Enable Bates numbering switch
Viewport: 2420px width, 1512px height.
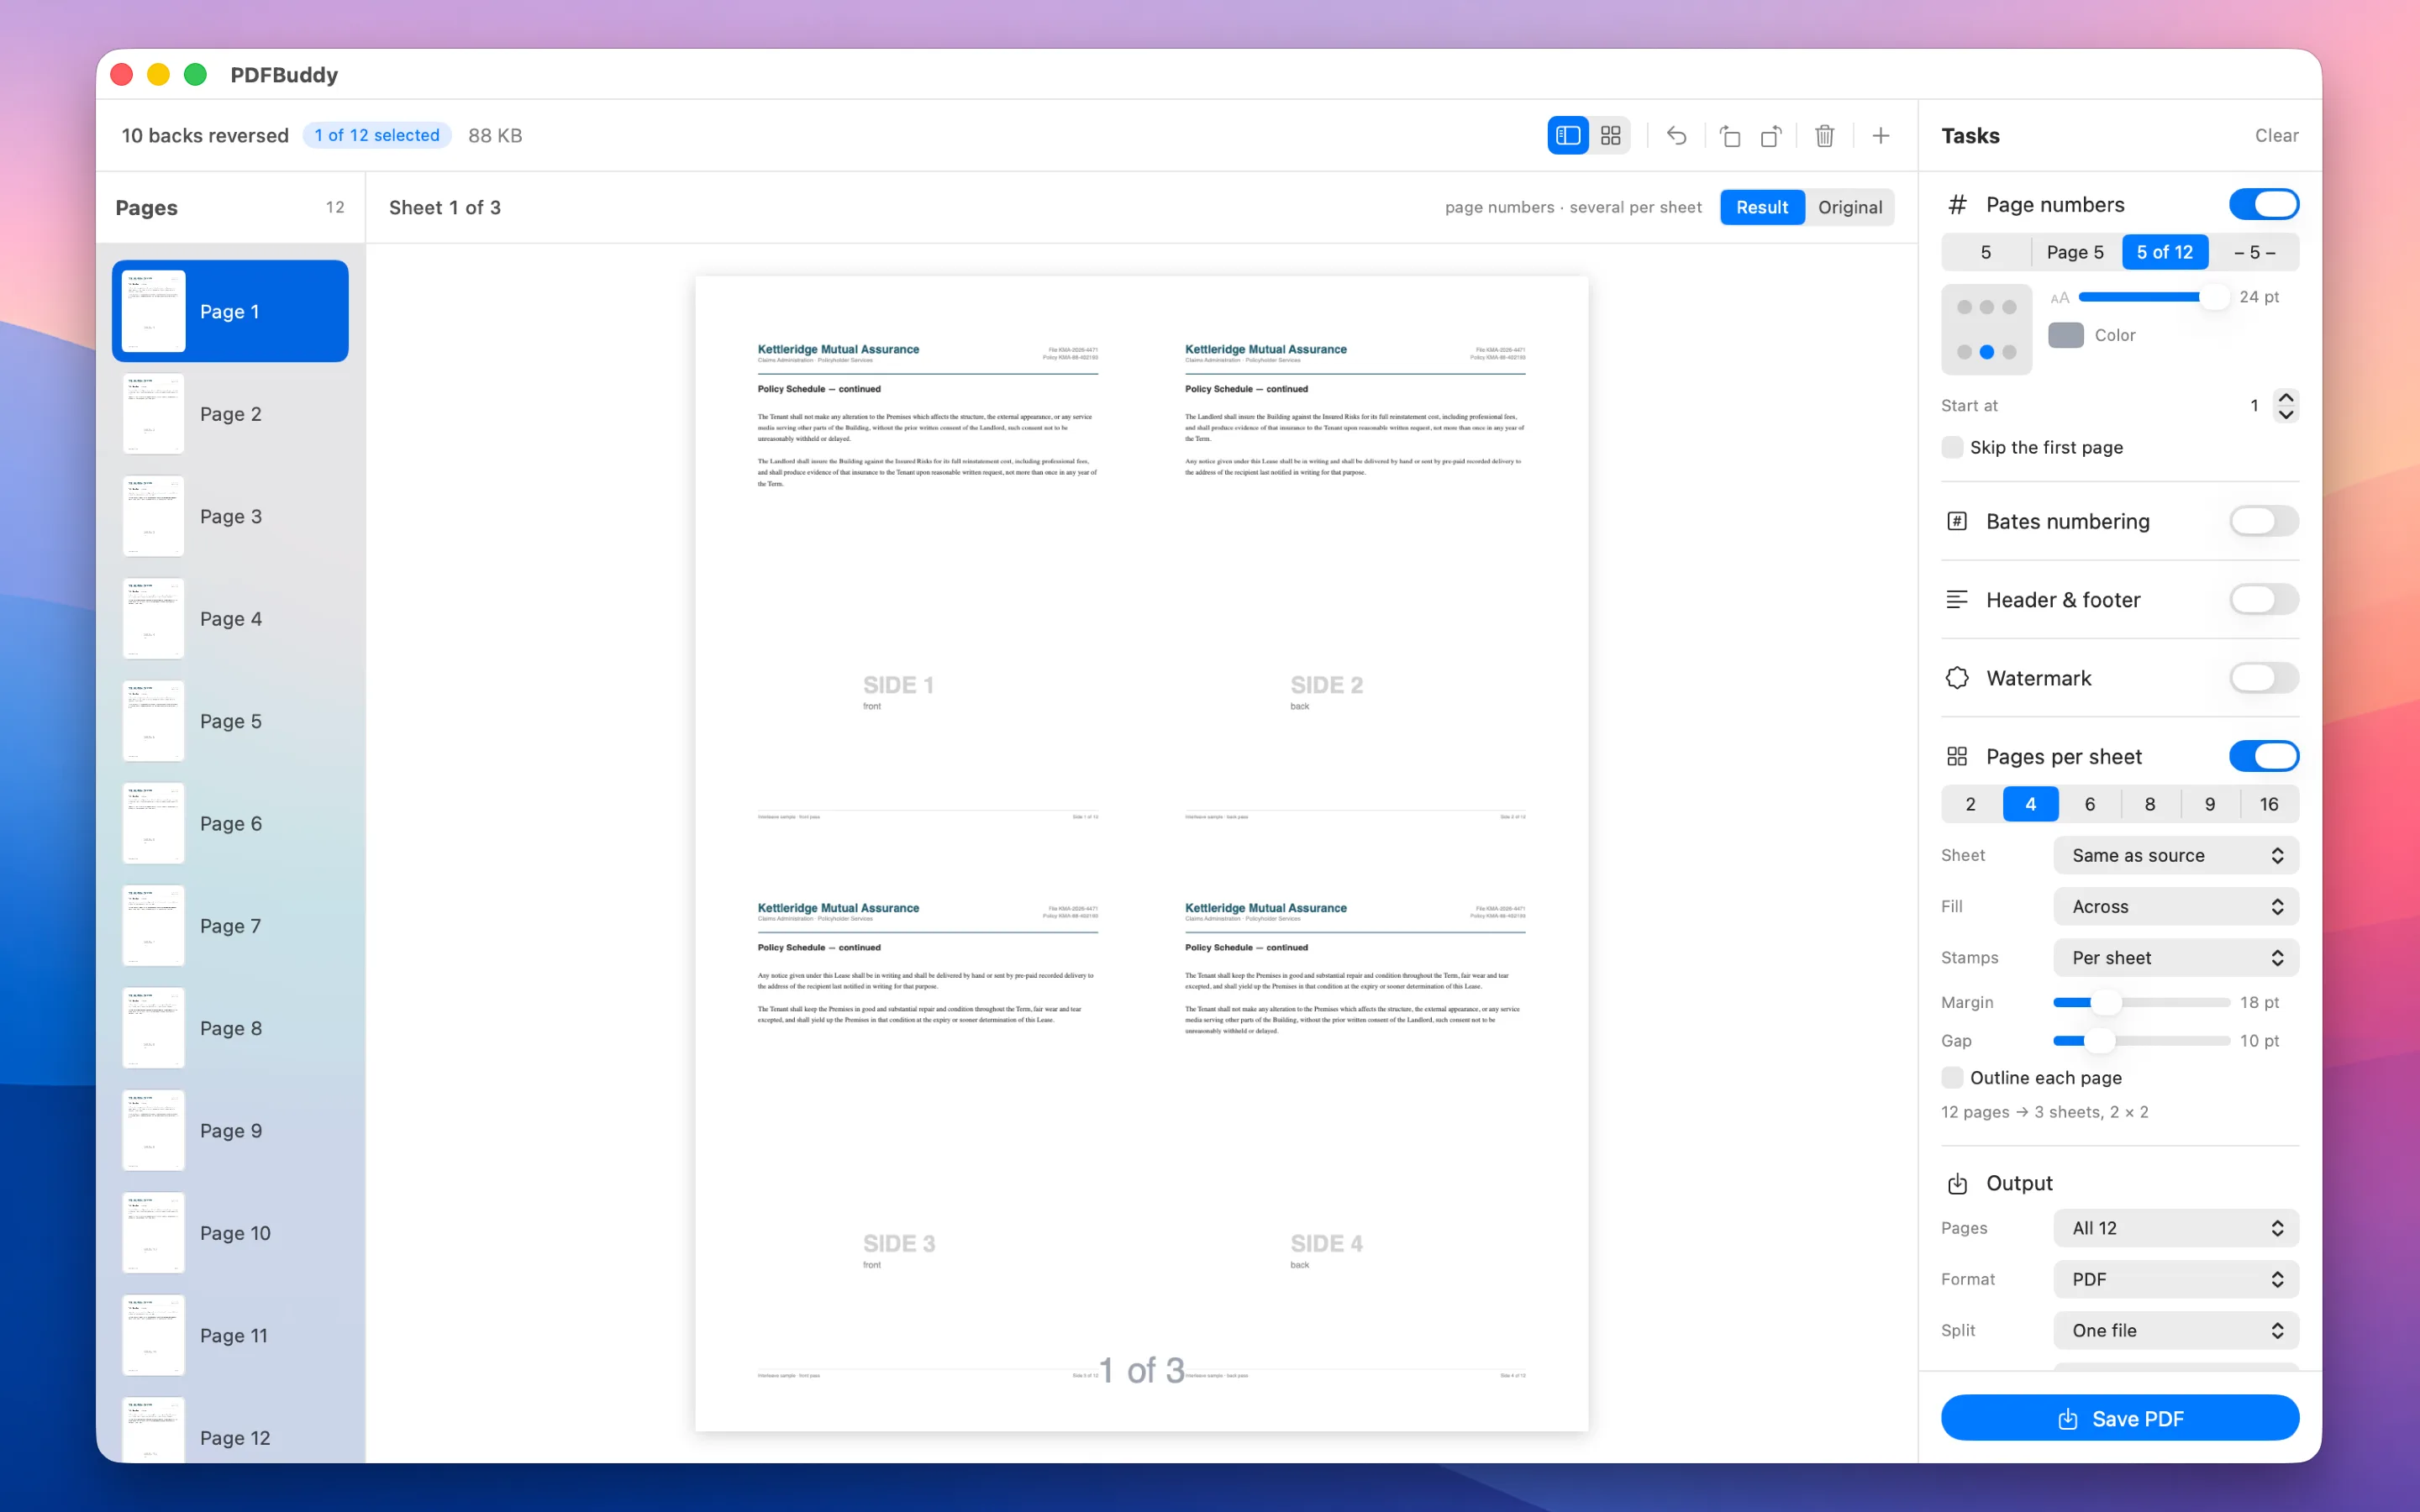pos(2263,521)
